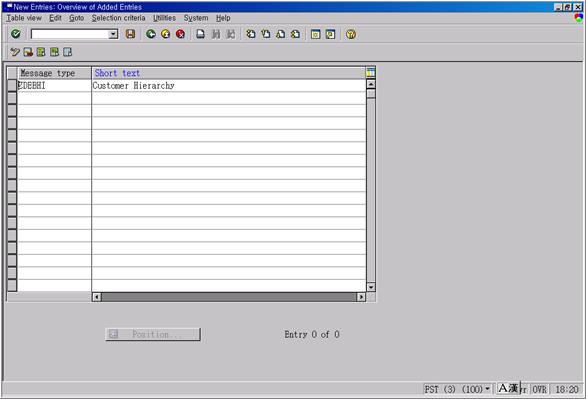Click the table configuration icon beside Short text
Image resolution: width=586 pixels, height=399 pixels.
point(370,72)
